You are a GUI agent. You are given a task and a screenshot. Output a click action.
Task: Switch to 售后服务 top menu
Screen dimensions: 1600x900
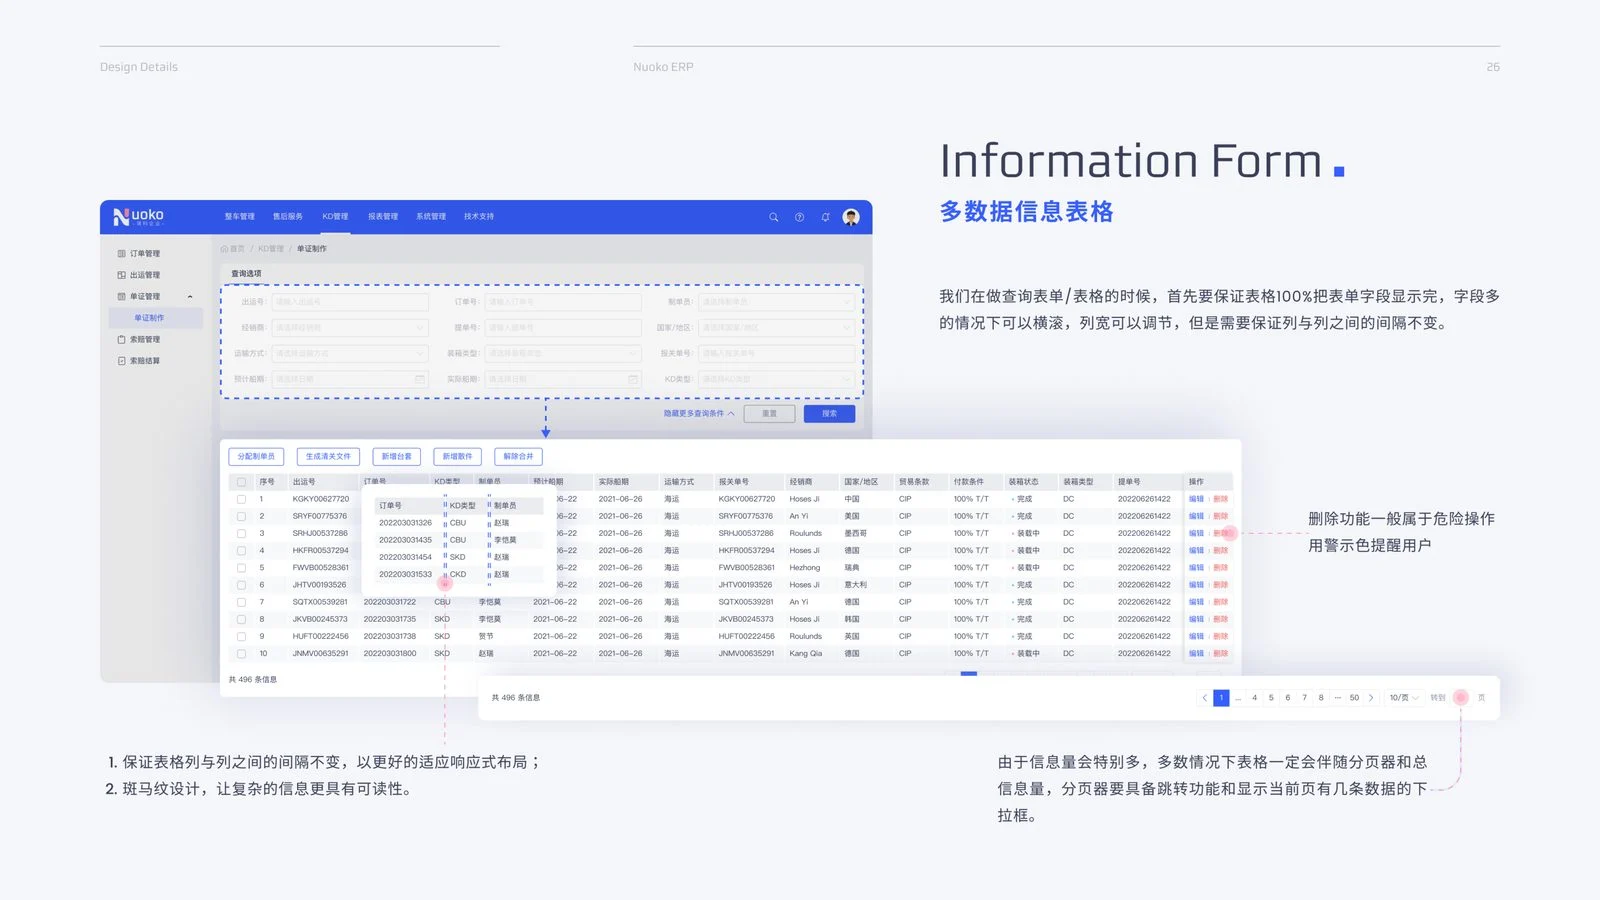coord(287,217)
